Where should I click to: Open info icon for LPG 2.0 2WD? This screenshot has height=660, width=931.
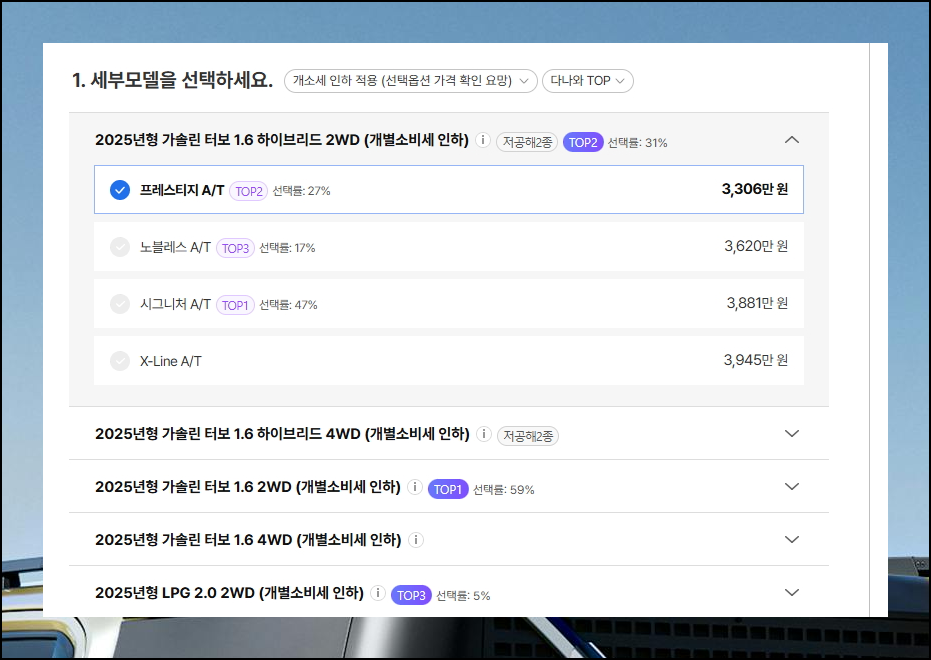pyautogui.click(x=378, y=593)
